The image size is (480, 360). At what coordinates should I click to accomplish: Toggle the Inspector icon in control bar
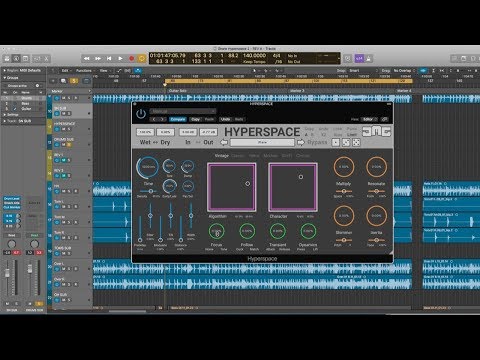click(16, 59)
